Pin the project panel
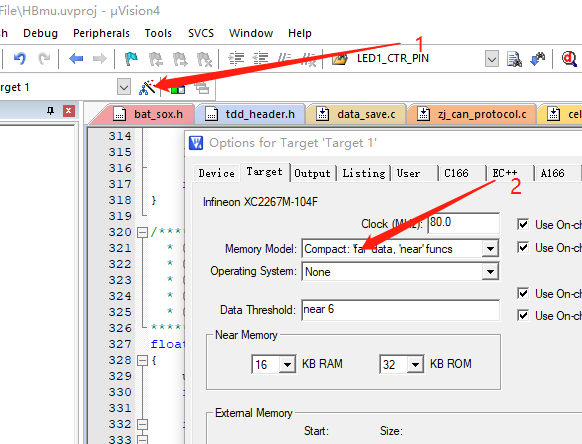The width and height of the screenshot is (582, 444). click(x=50, y=111)
